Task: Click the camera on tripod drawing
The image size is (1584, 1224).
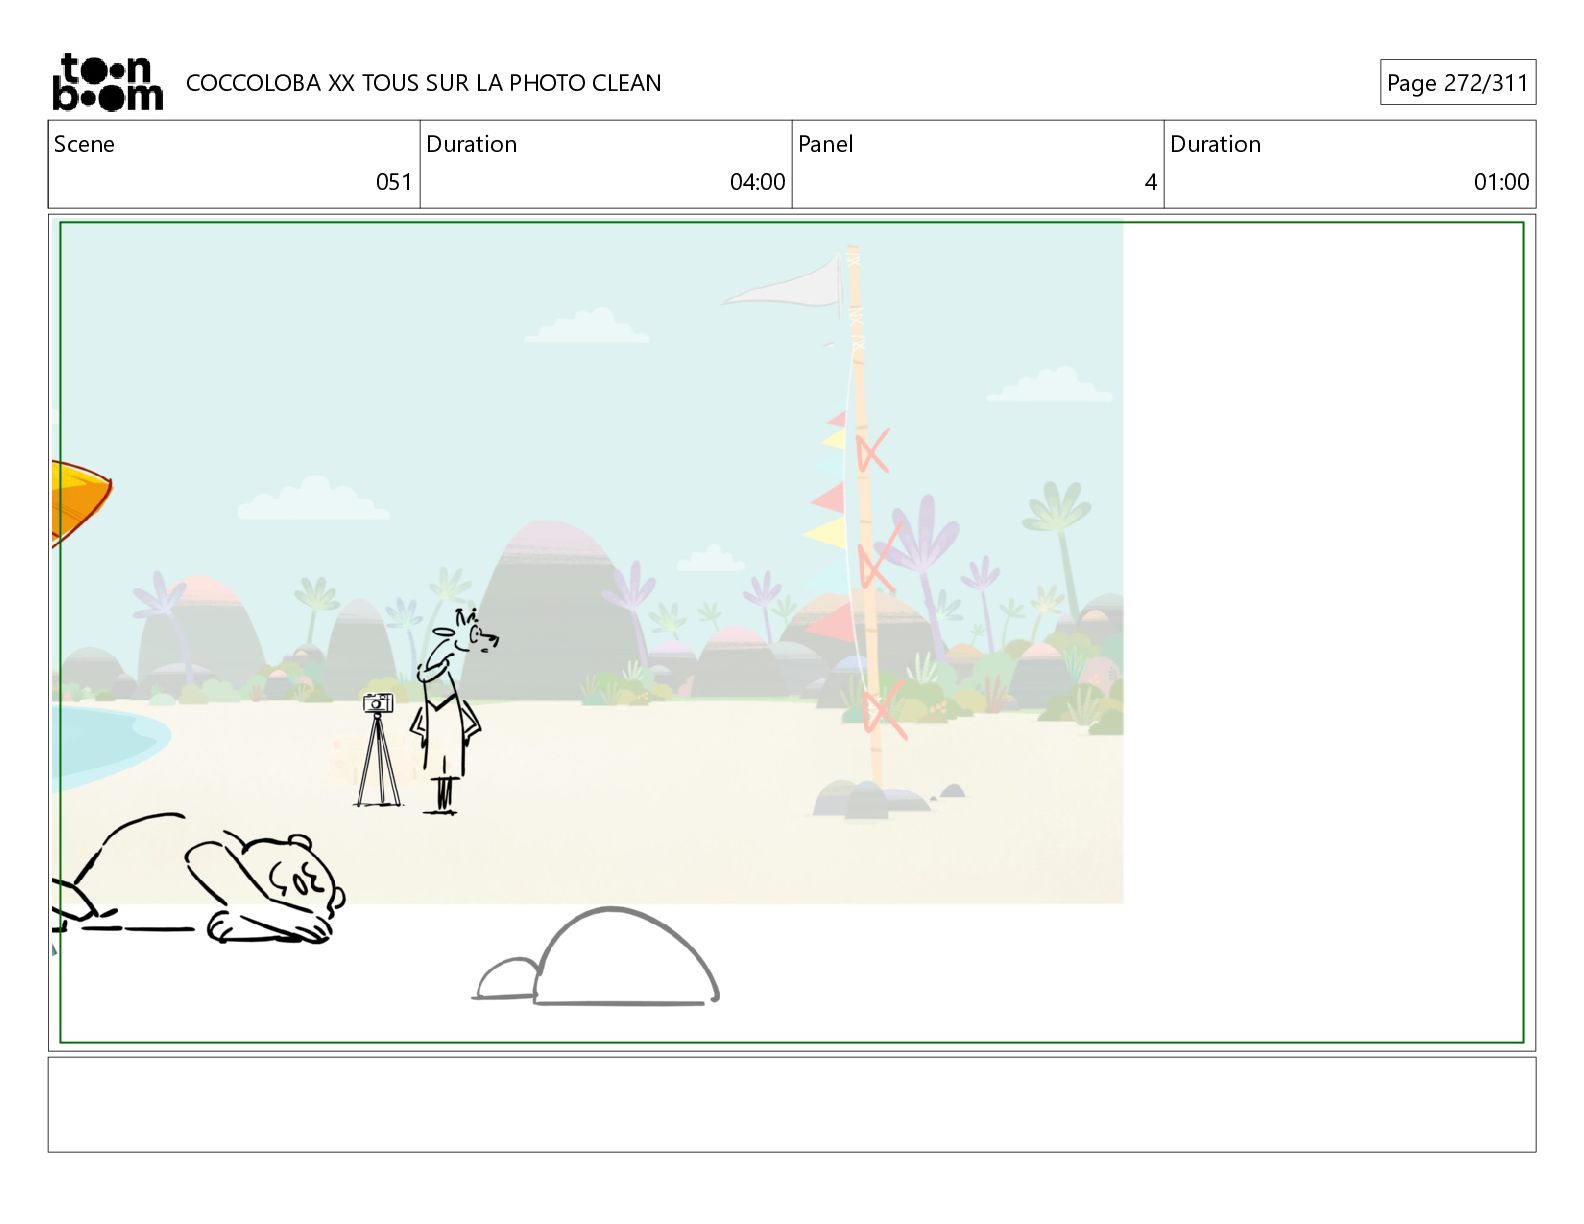Action: pyautogui.click(x=378, y=750)
